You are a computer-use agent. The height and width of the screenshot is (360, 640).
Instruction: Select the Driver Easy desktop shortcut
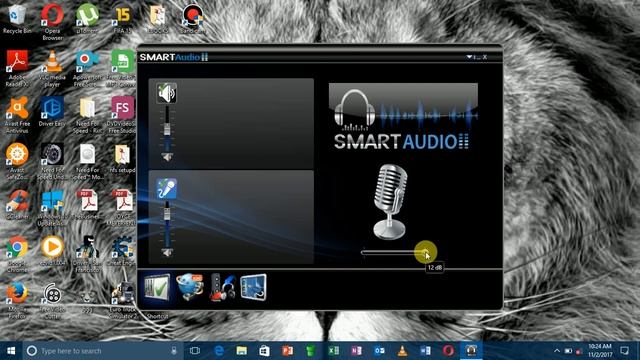tap(52, 112)
